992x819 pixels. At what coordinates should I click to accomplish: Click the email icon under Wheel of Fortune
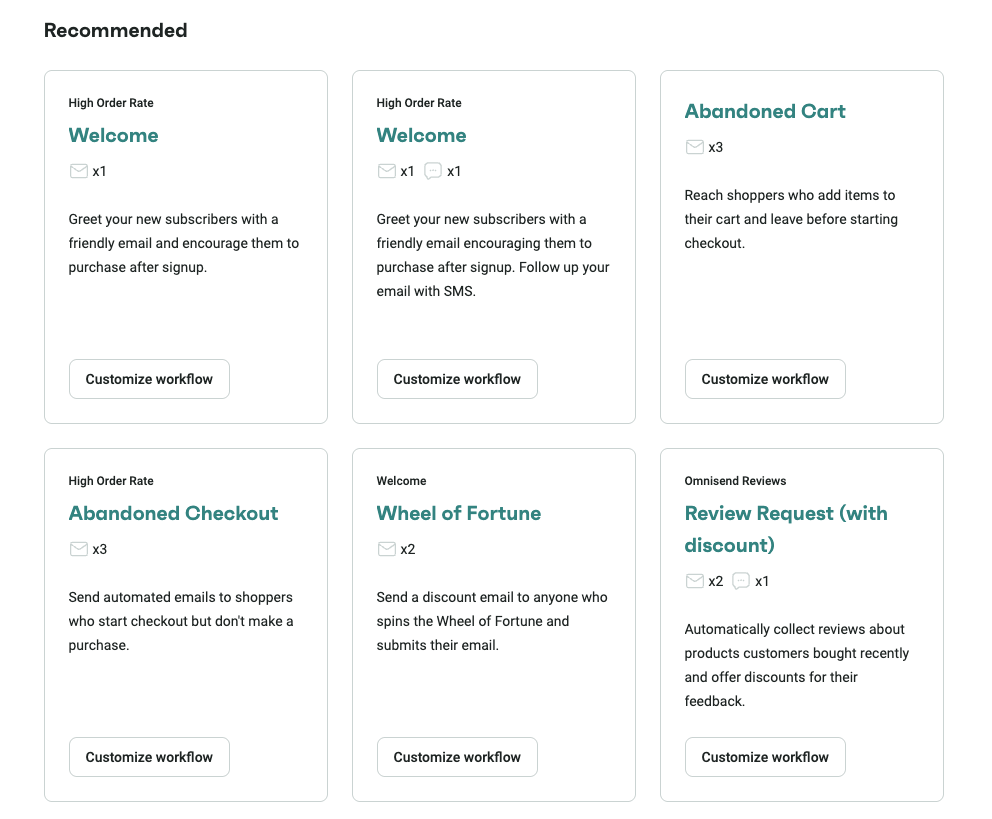coord(387,549)
